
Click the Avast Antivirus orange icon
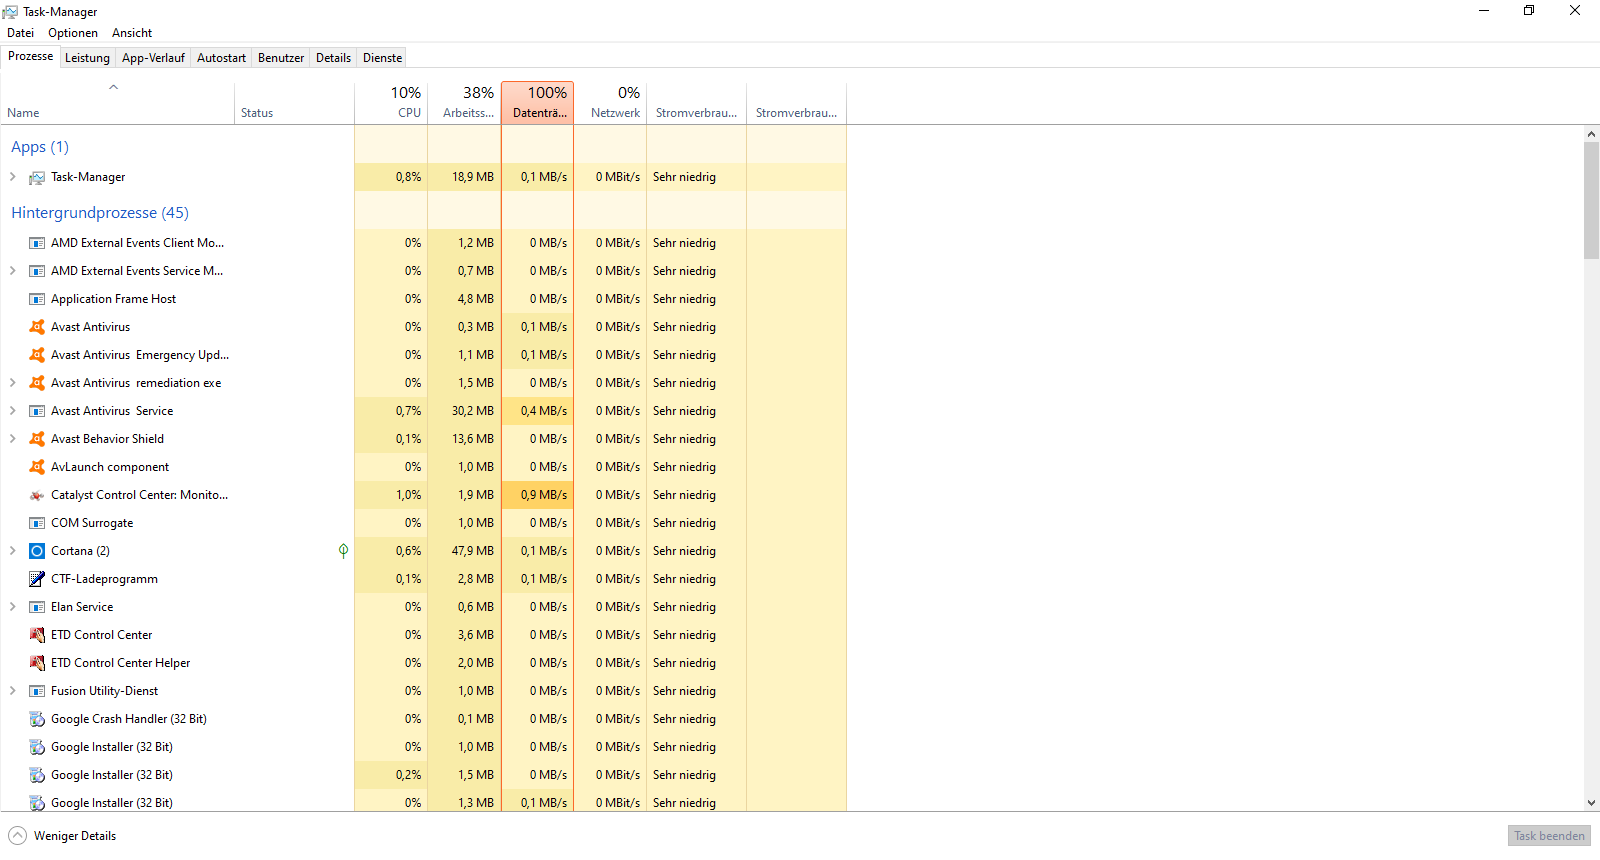[37, 327]
